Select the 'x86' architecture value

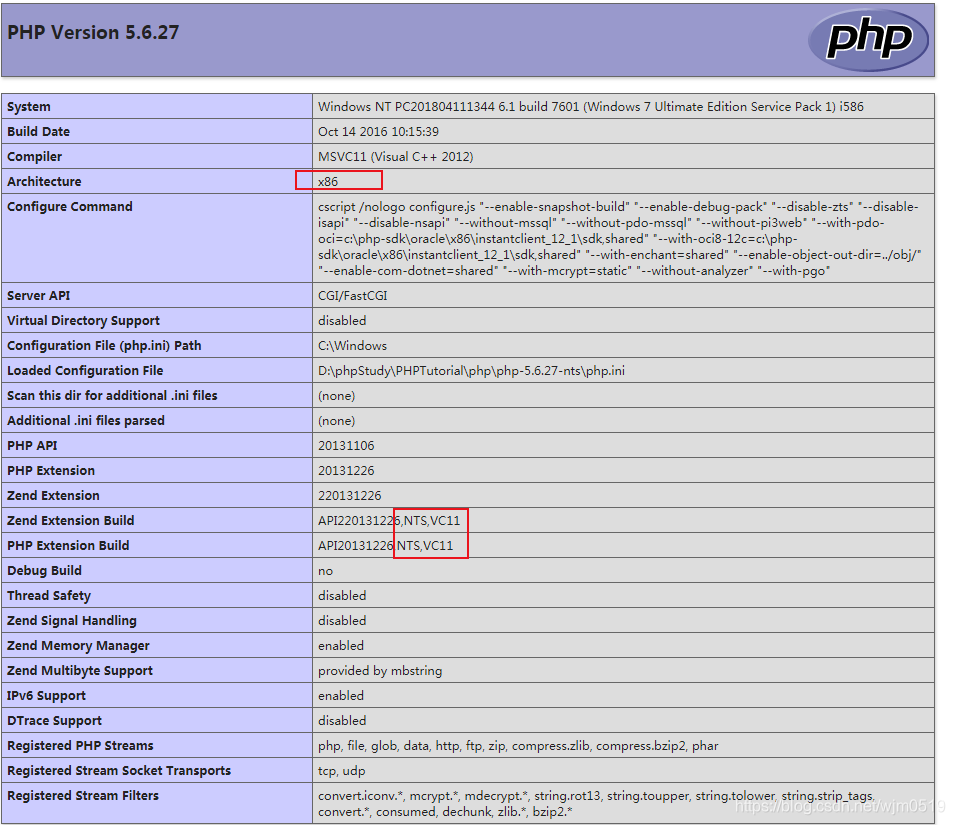tap(328, 181)
